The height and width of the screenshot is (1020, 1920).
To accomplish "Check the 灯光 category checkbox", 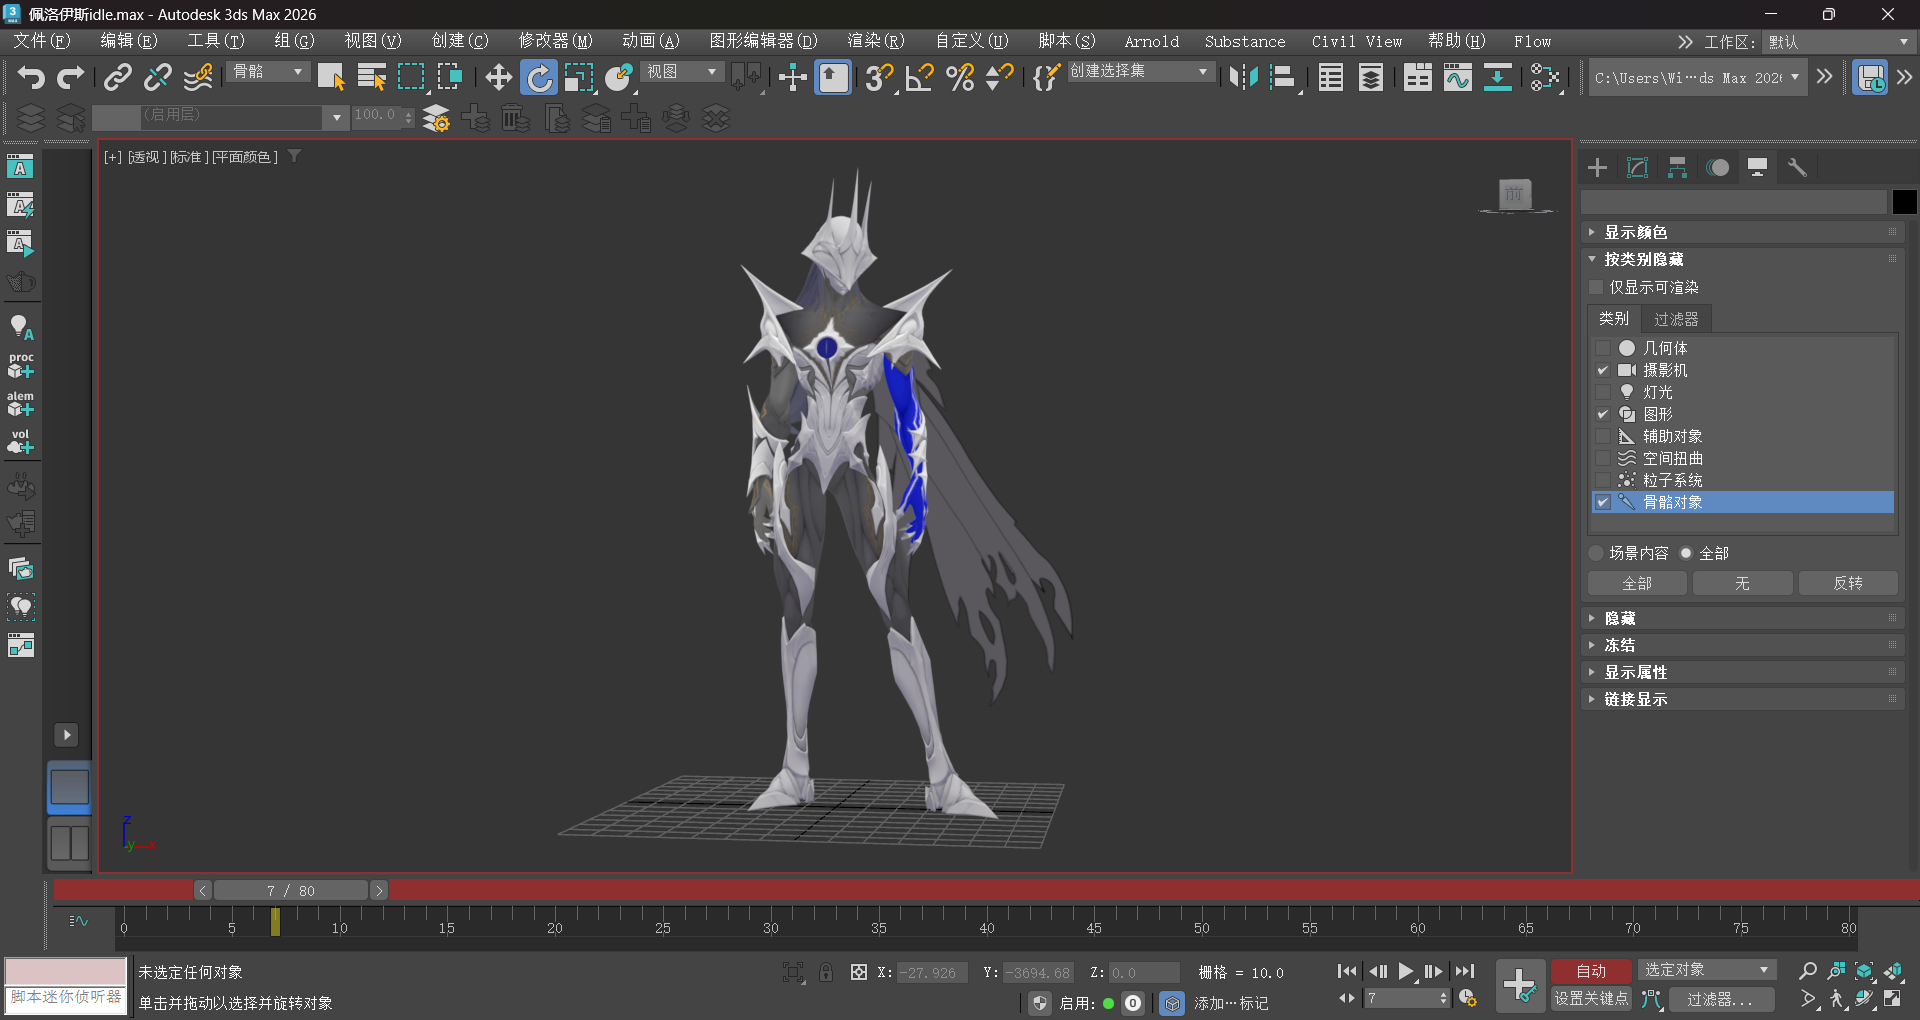I will pyautogui.click(x=1603, y=392).
